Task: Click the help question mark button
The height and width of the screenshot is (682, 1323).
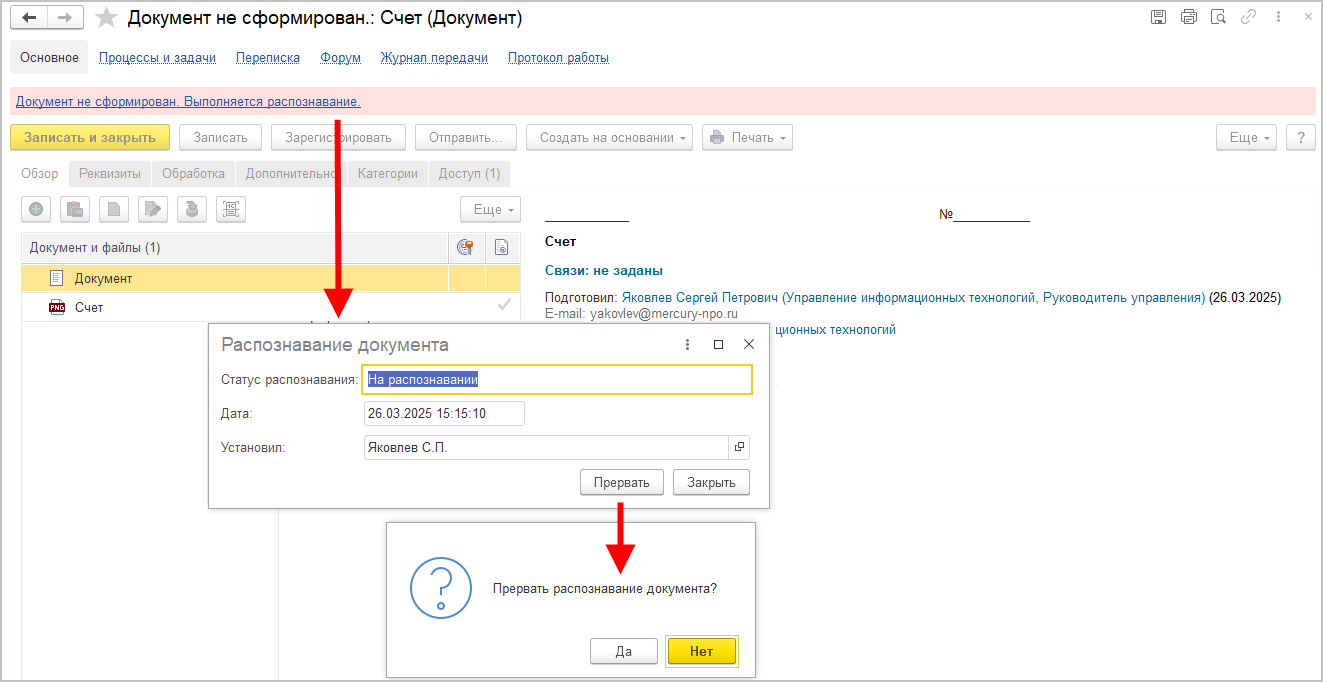Action: pos(1300,137)
